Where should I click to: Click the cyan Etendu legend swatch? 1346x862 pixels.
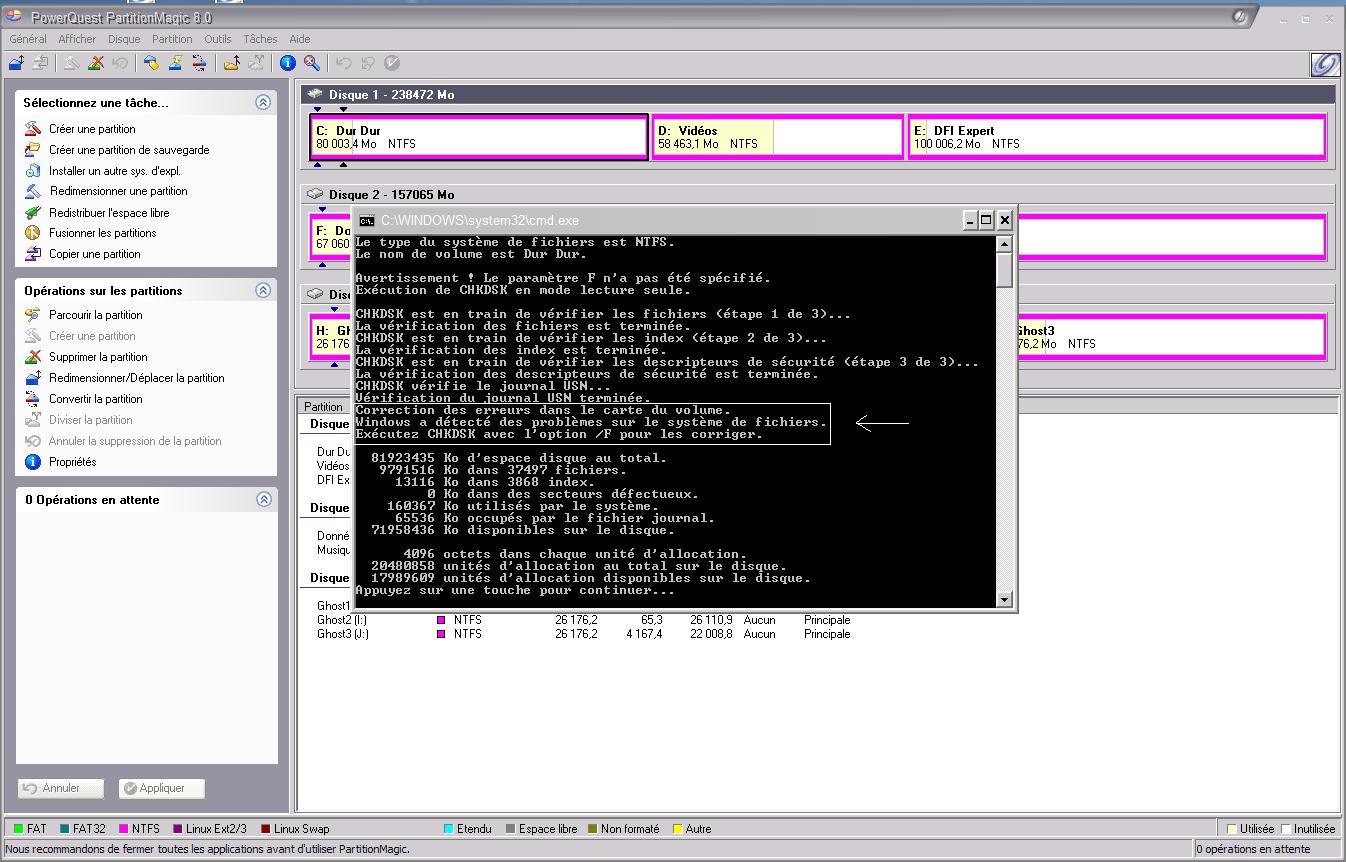click(x=448, y=829)
